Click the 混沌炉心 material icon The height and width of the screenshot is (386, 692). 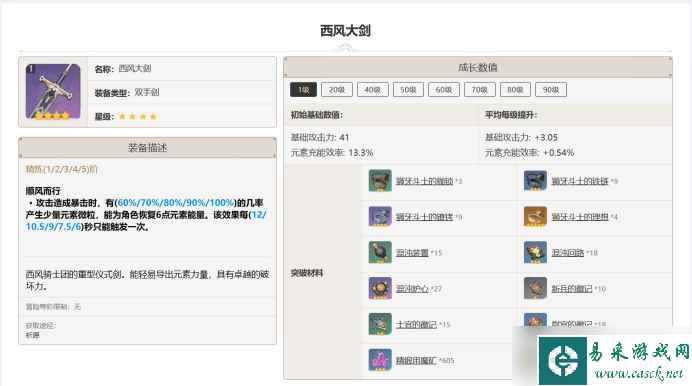point(380,289)
